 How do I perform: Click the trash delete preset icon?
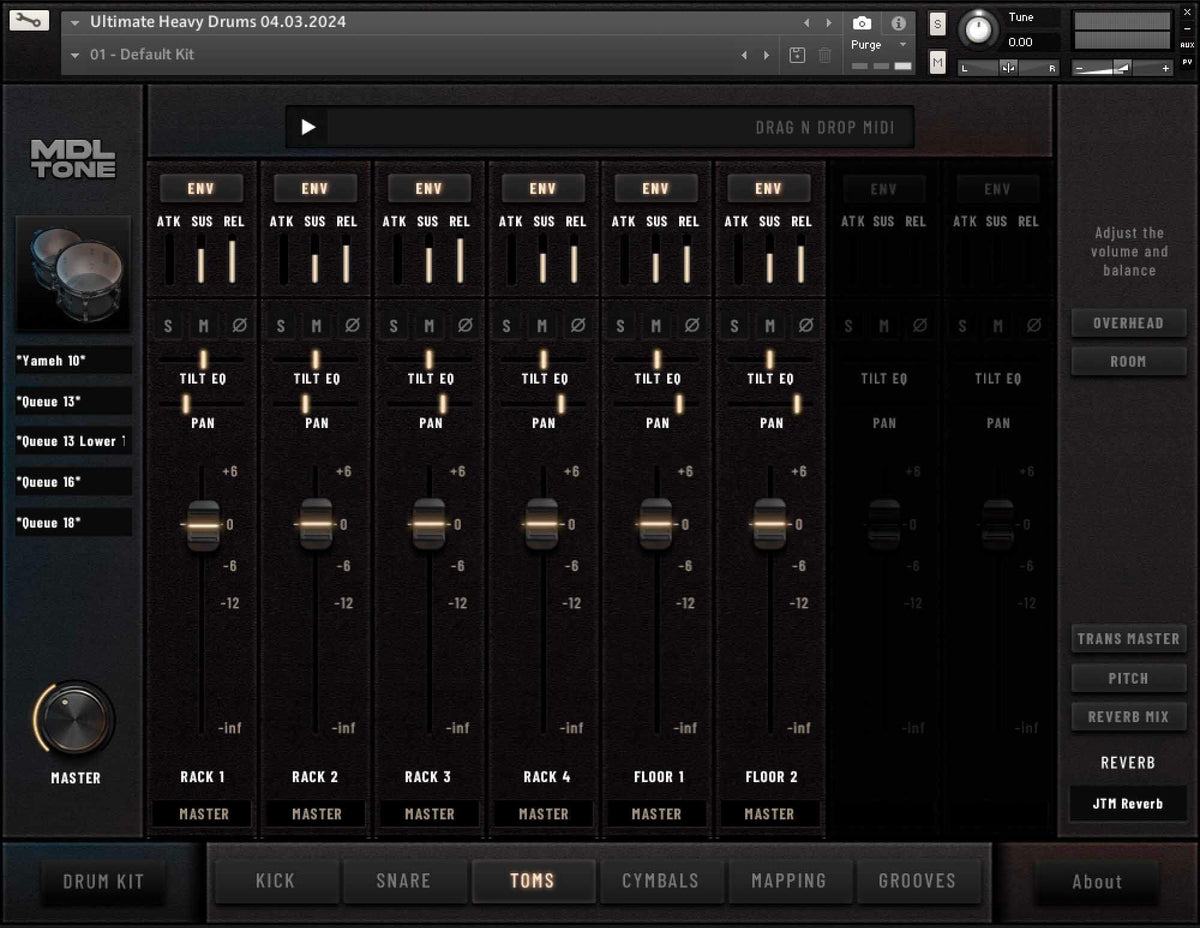[x=825, y=55]
